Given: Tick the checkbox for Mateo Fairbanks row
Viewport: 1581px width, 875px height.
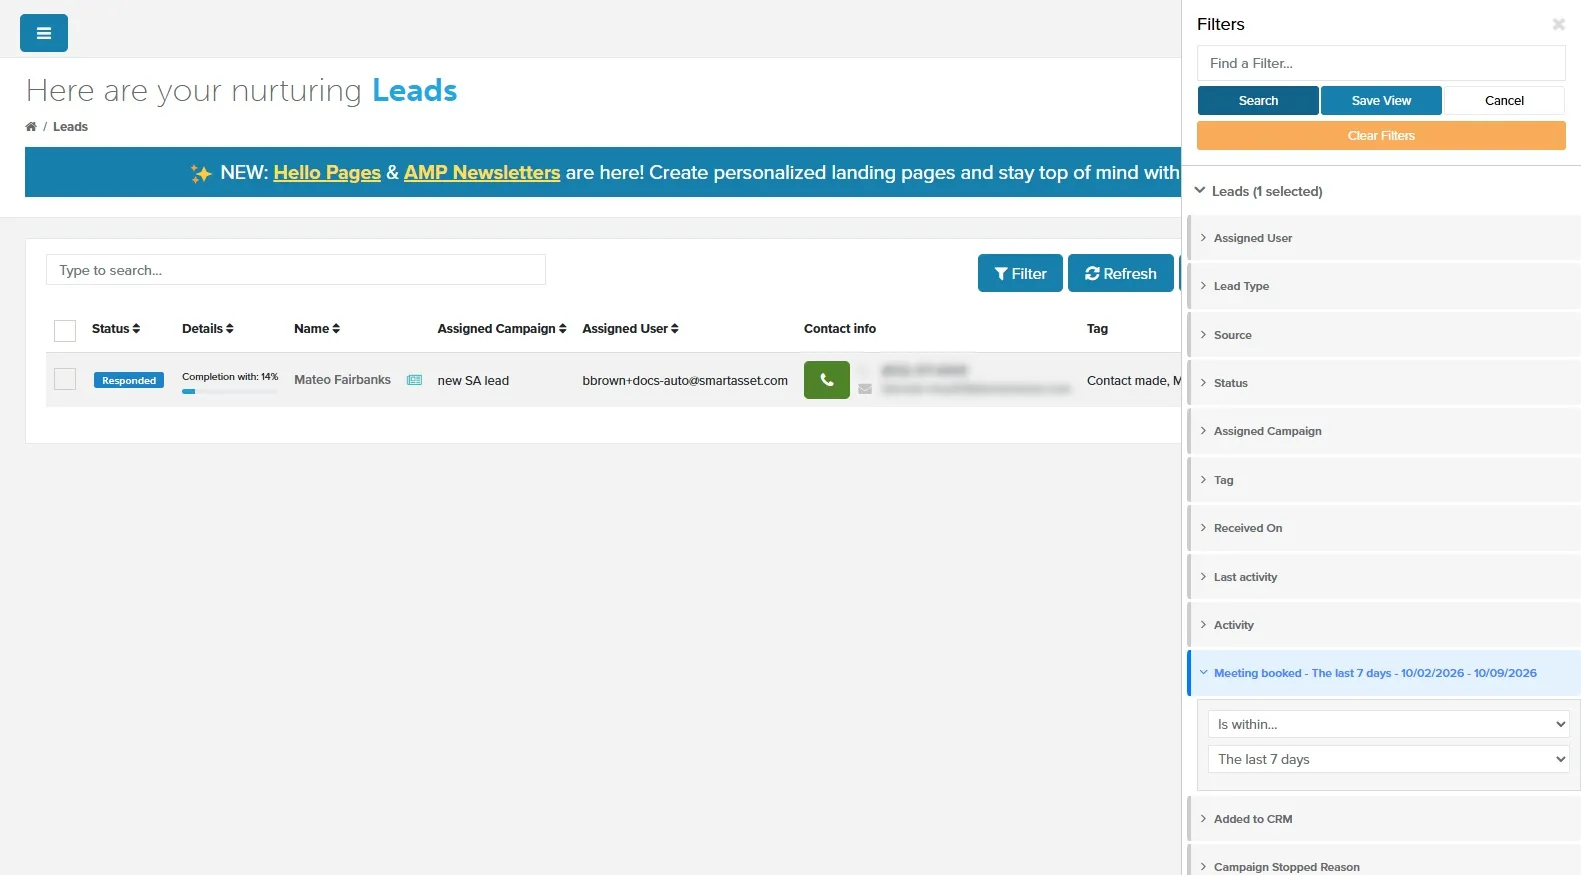Looking at the screenshot, I should point(65,379).
